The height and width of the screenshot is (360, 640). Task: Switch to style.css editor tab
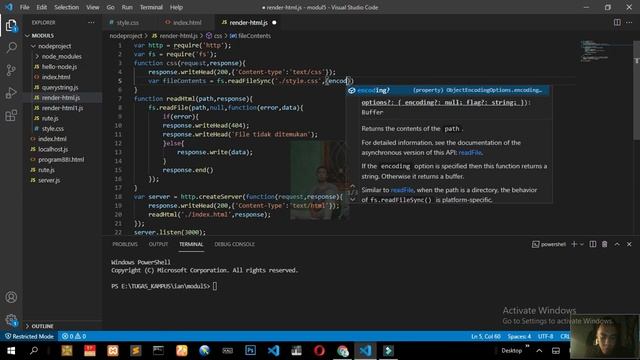pos(127,22)
